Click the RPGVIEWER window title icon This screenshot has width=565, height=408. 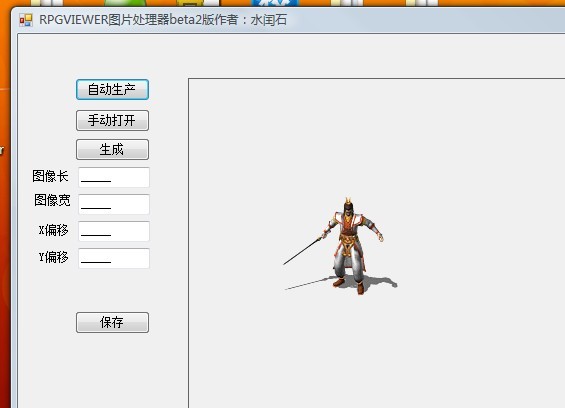point(26,20)
